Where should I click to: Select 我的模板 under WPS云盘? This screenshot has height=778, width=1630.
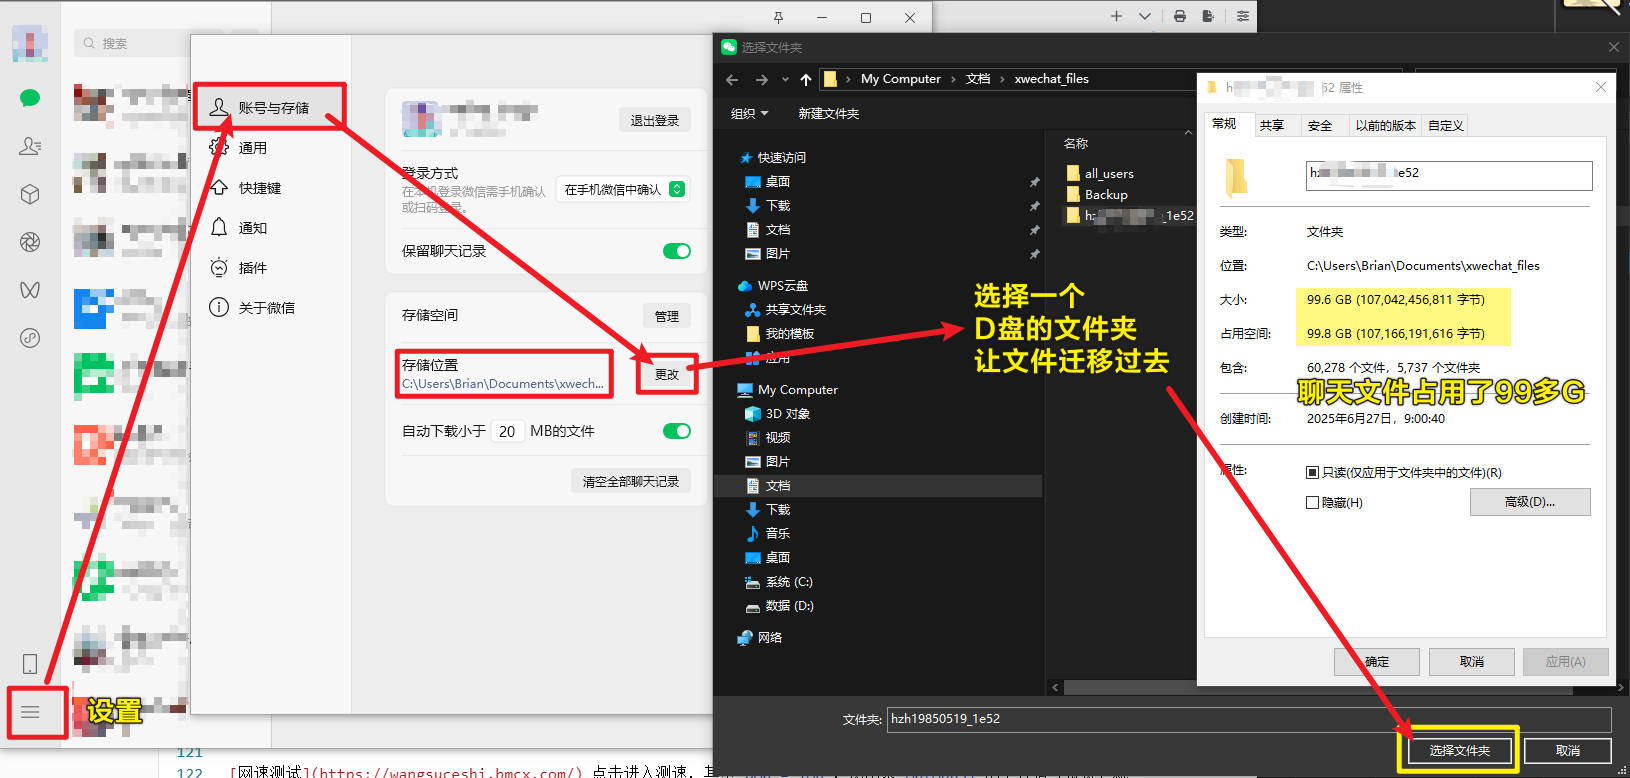tap(790, 334)
